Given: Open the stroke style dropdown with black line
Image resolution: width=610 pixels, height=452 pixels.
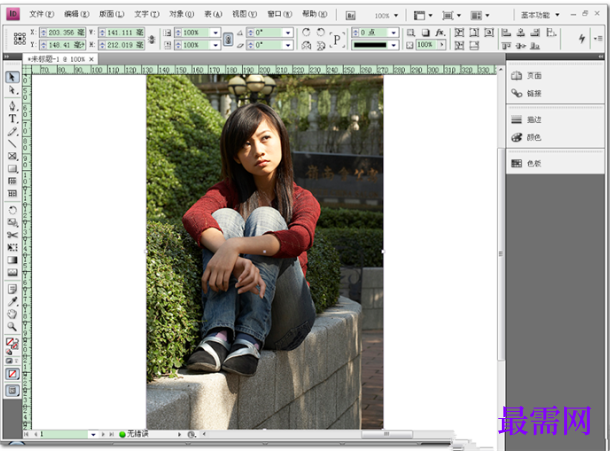Looking at the screenshot, I should [x=394, y=45].
